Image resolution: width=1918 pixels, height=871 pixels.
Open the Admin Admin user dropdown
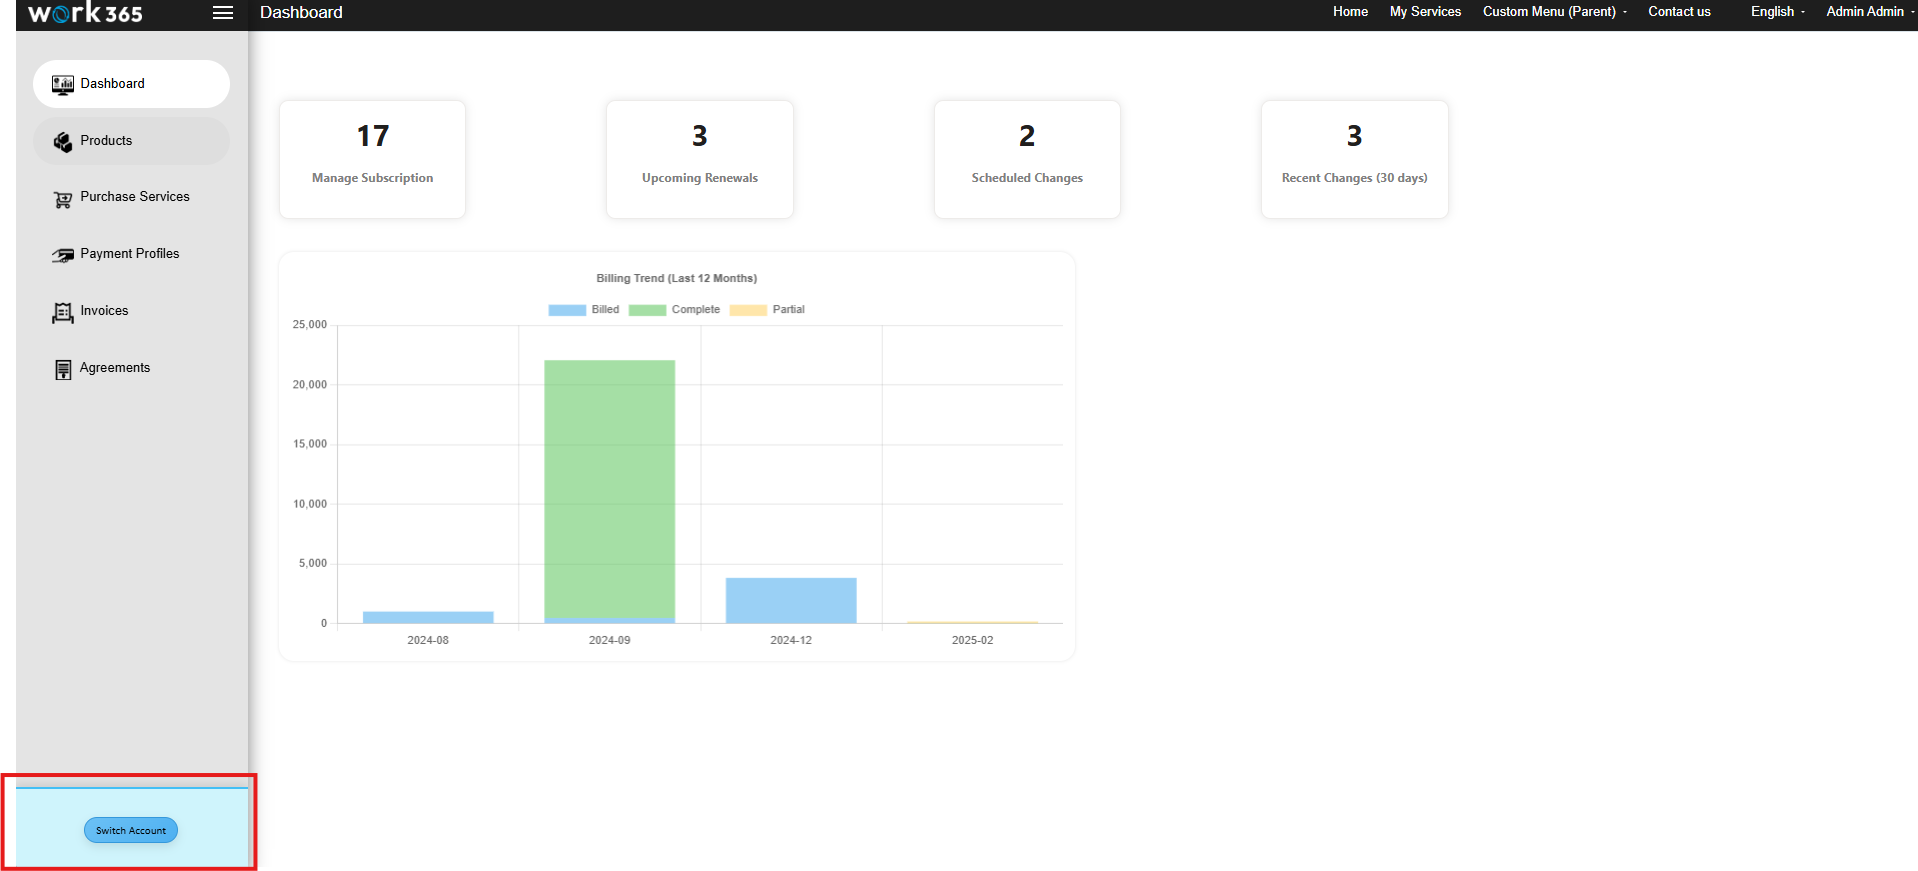tap(1870, 12)
